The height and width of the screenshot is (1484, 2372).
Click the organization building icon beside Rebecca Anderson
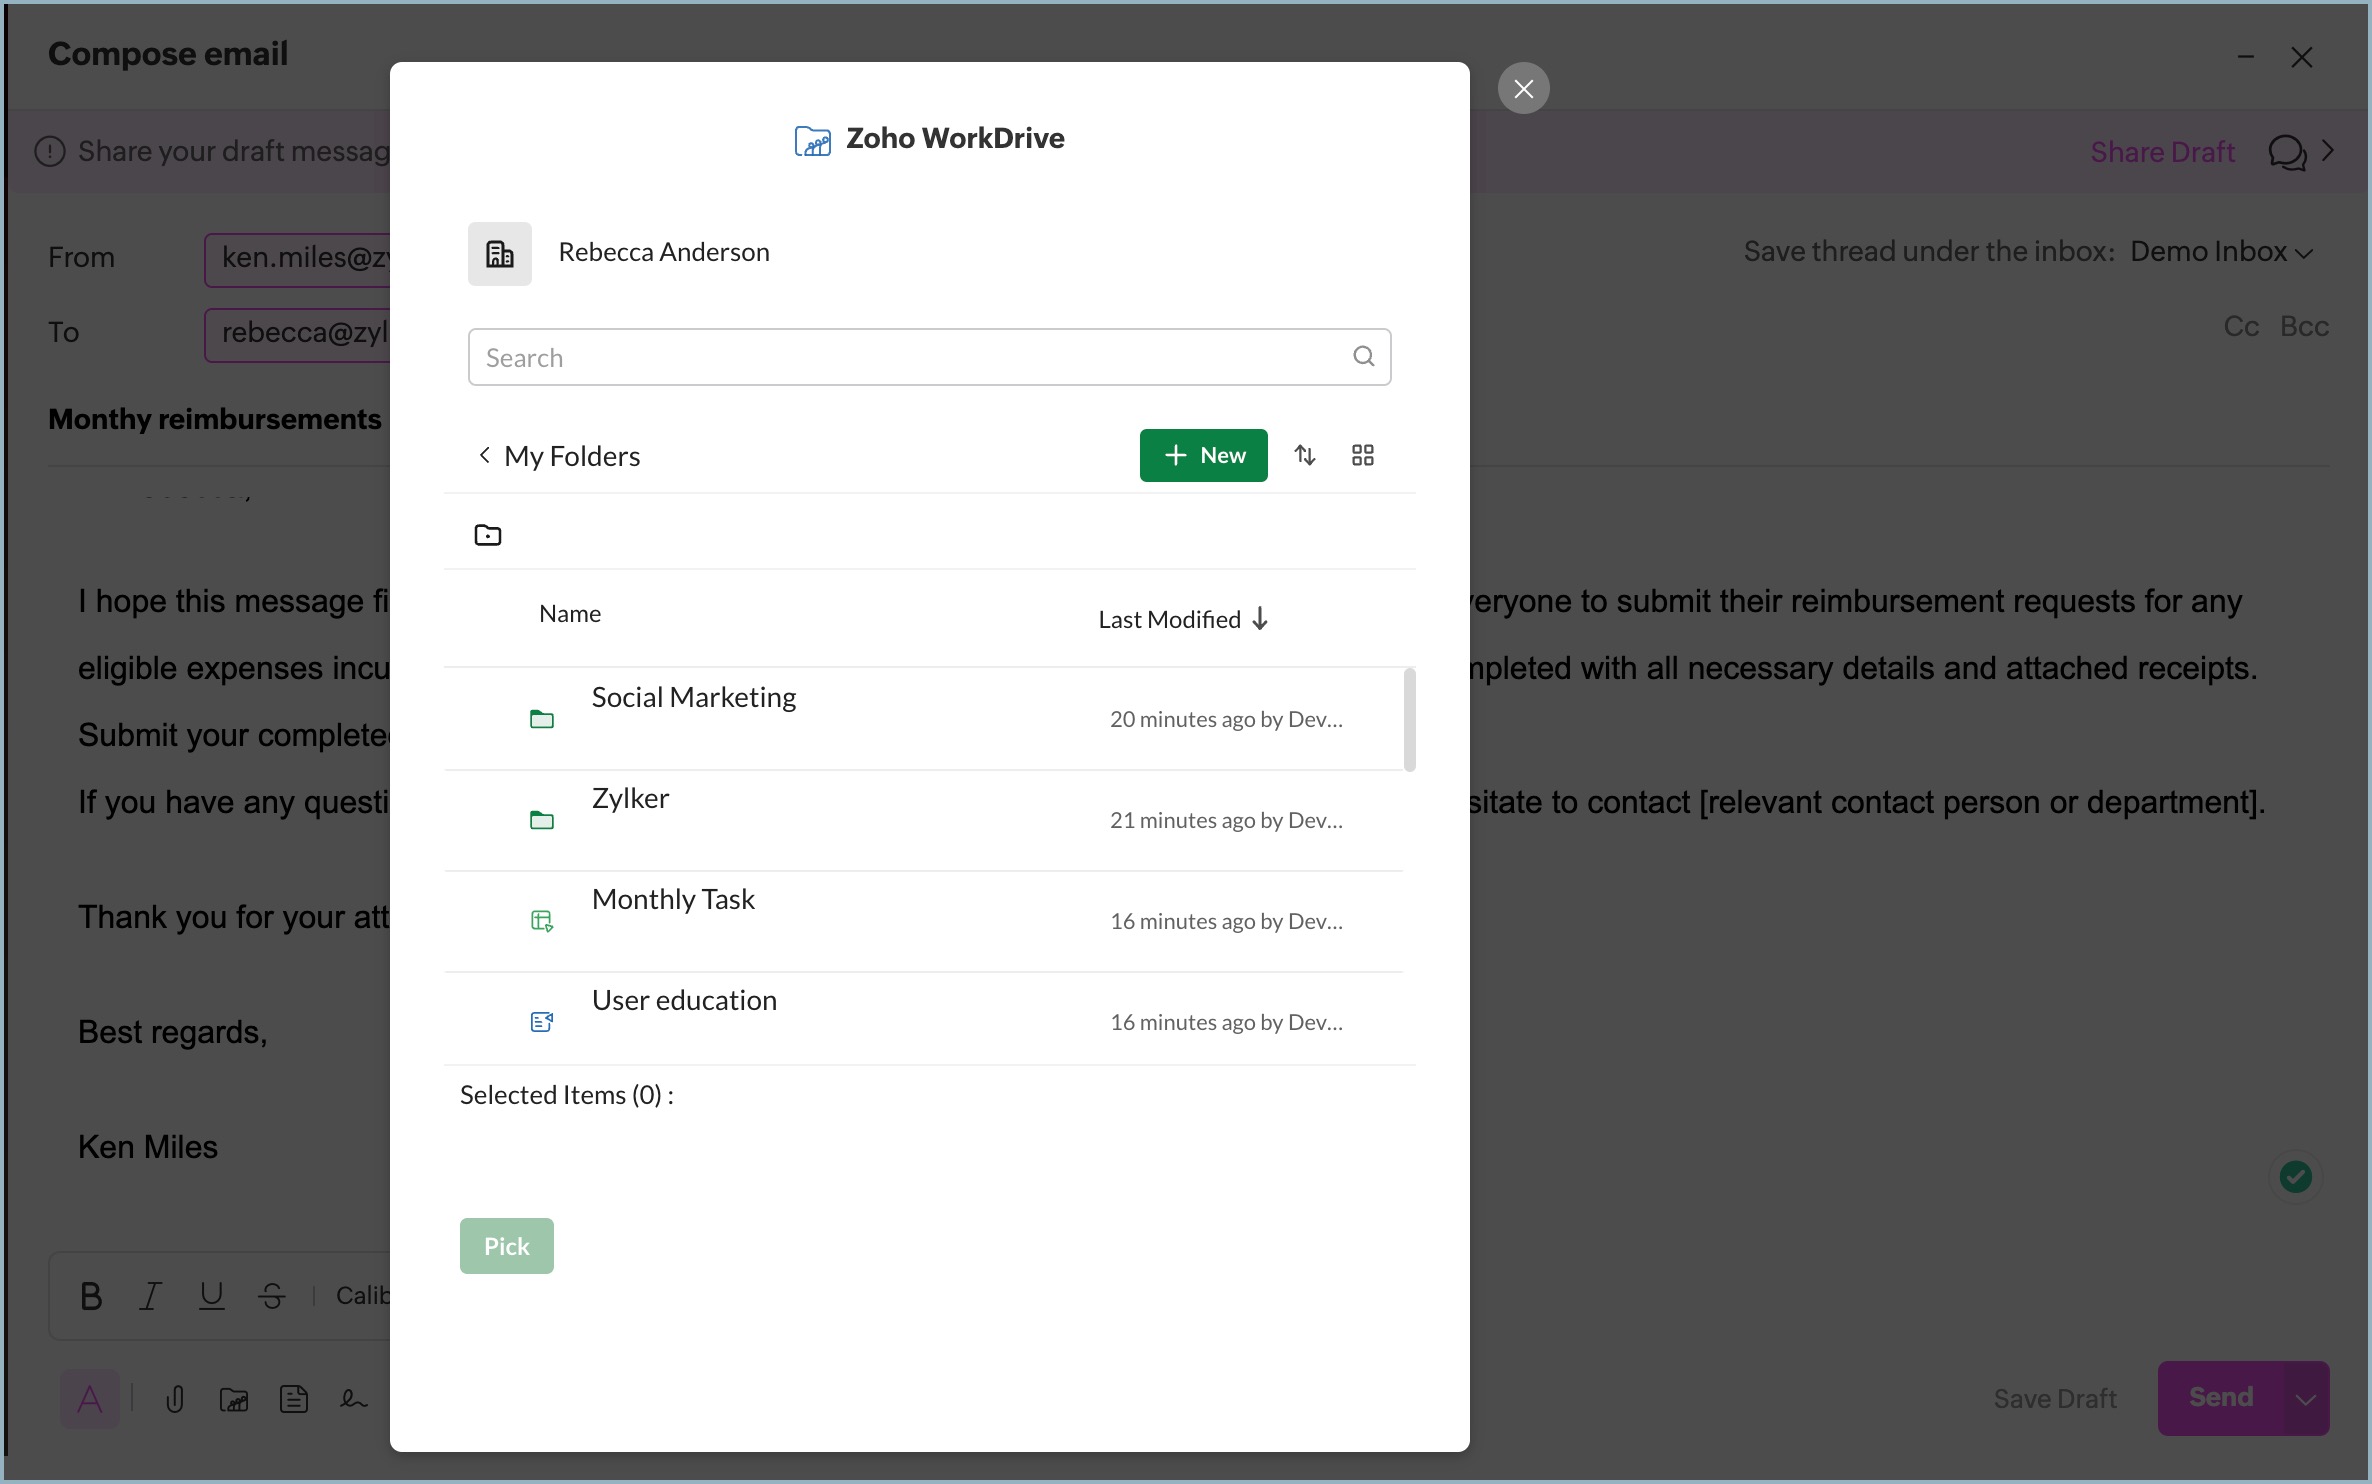pos(500,254)
